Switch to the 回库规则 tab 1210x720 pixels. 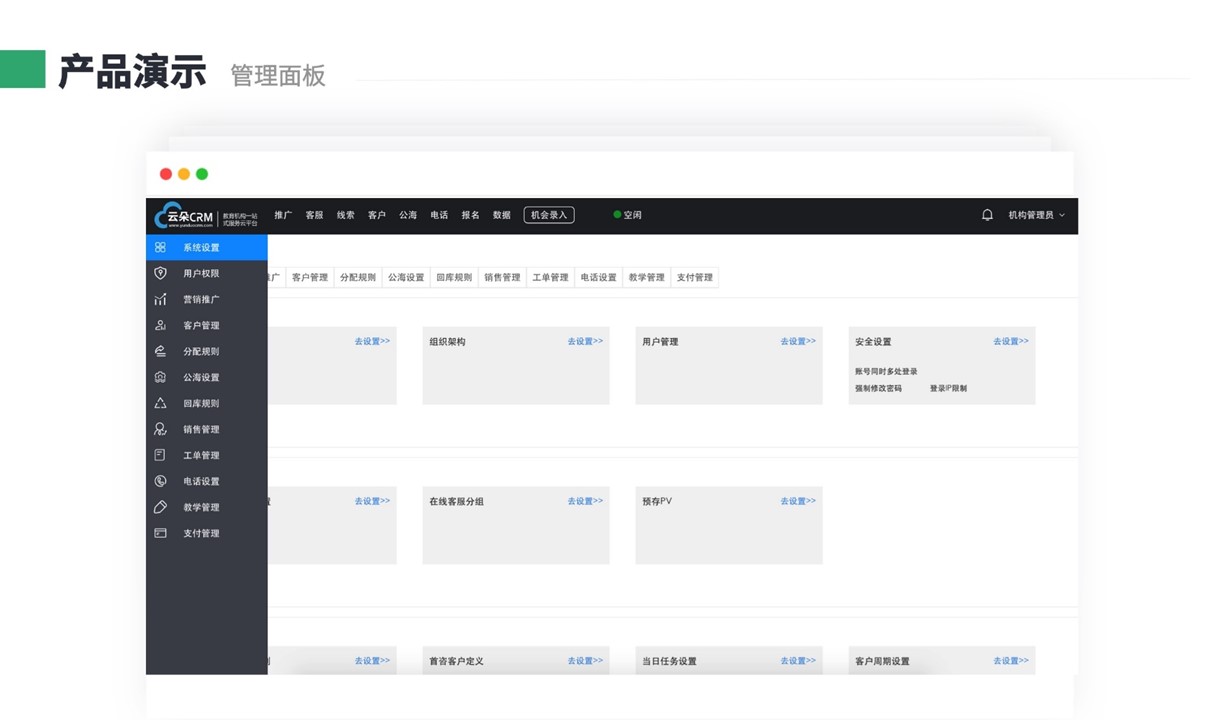point(454,277)
